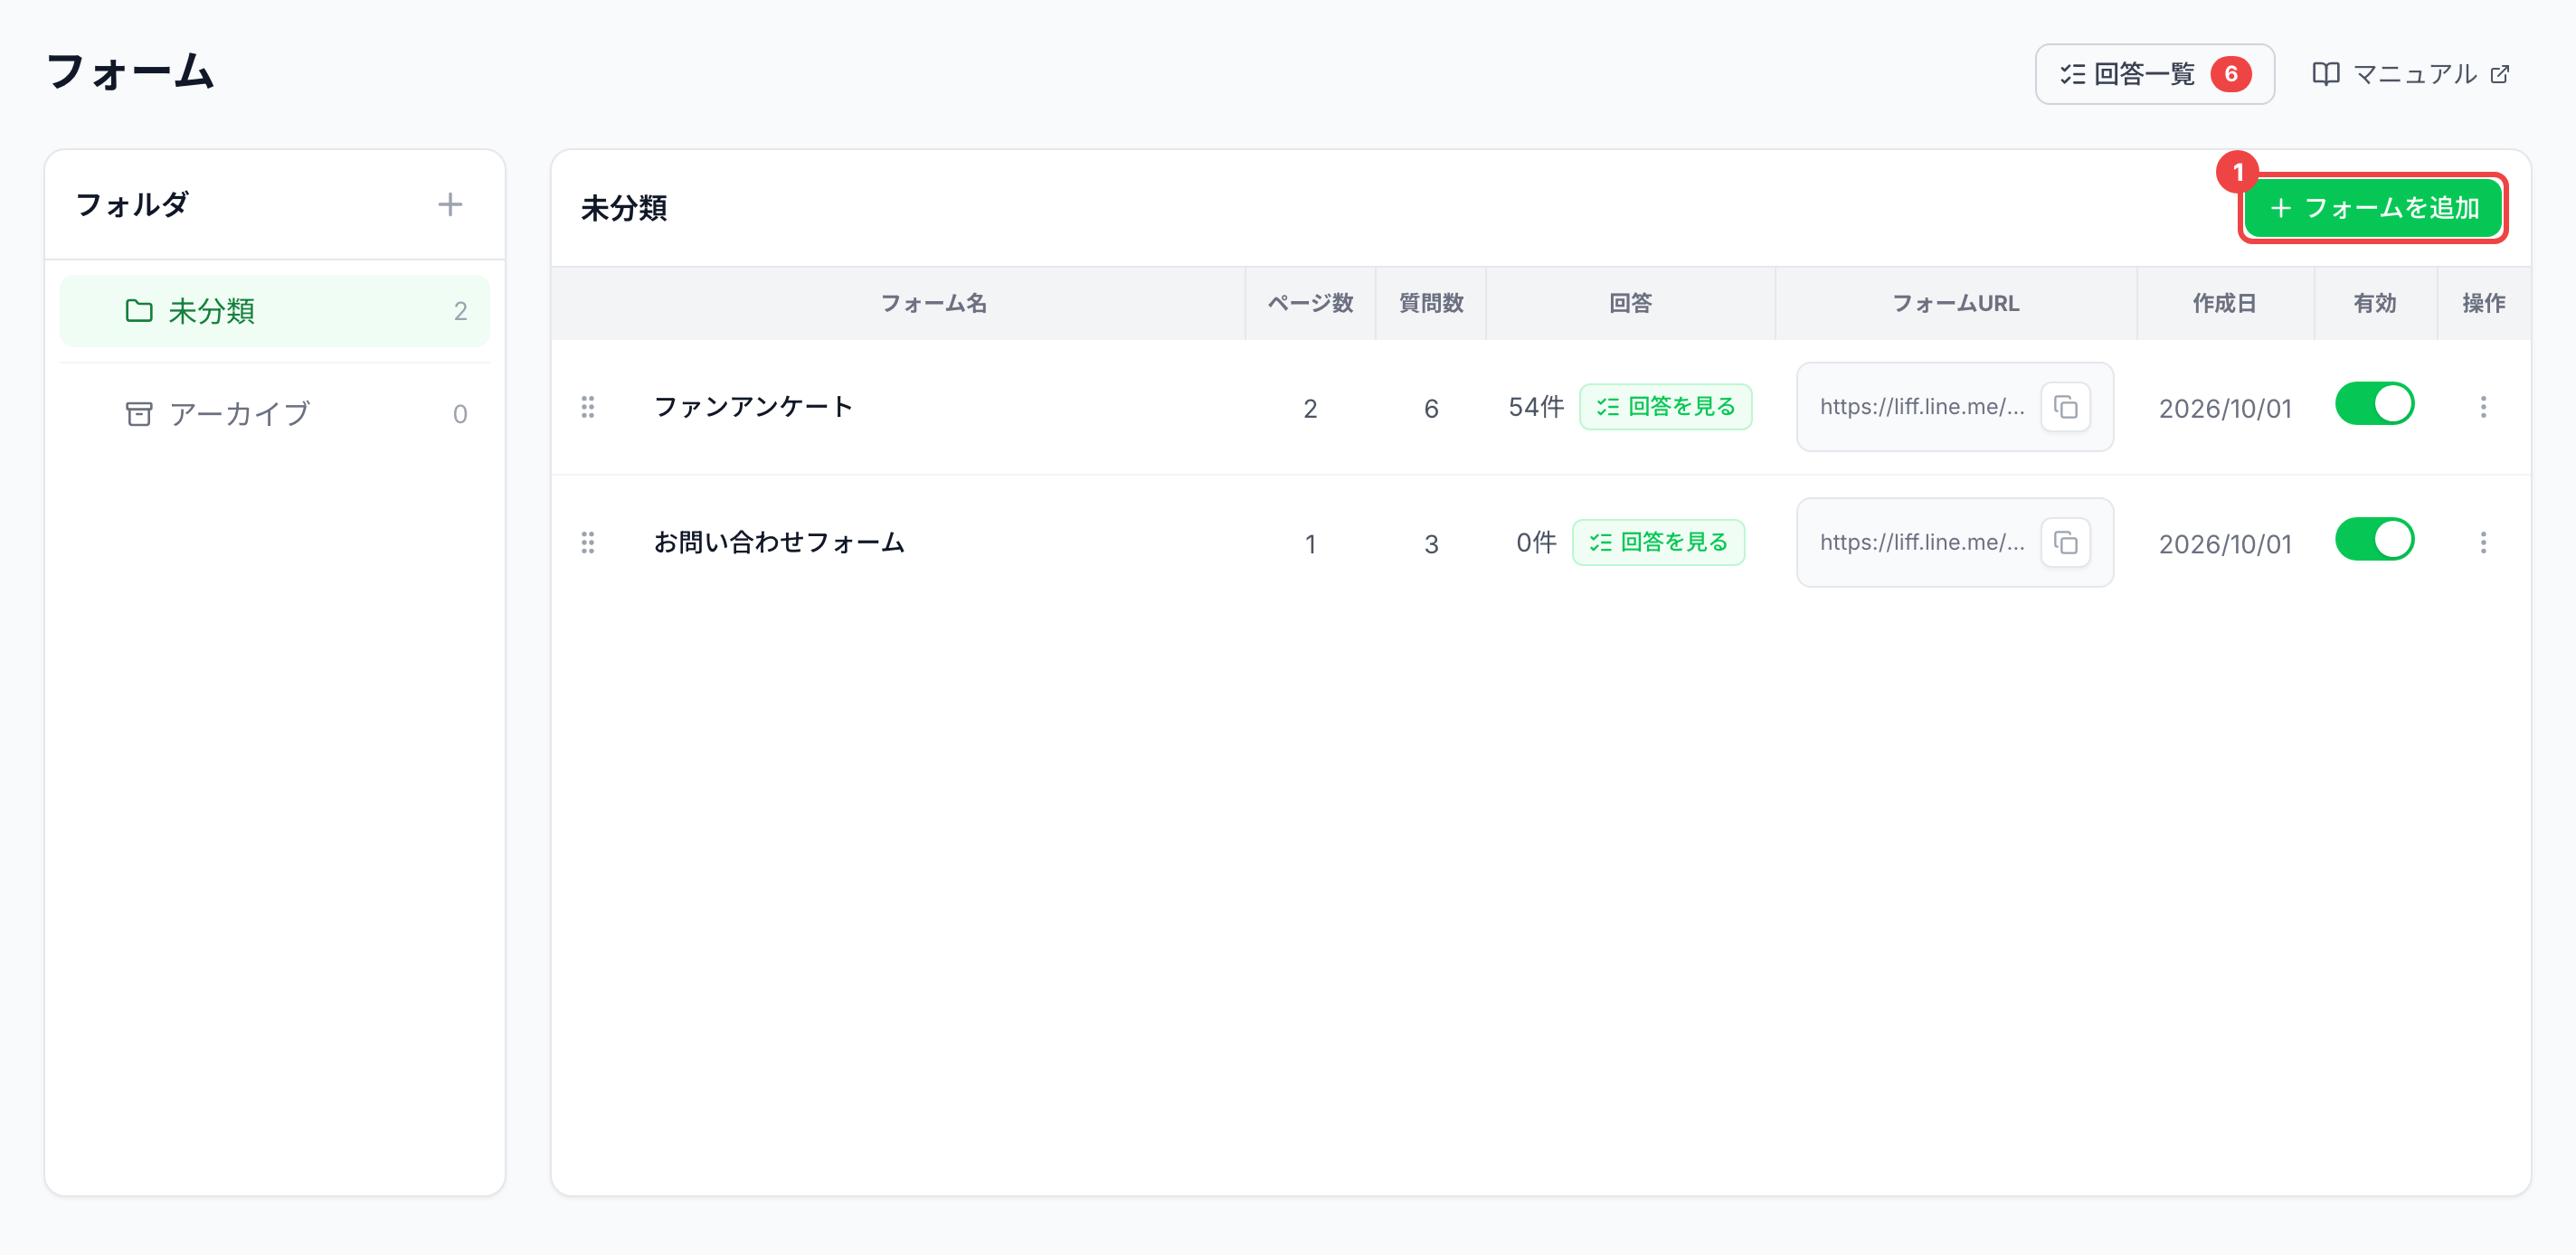Viewport: 2576px width, 1255px height.
Task: Click the folder icon next to 未分類
Action: tap(139, 311)
